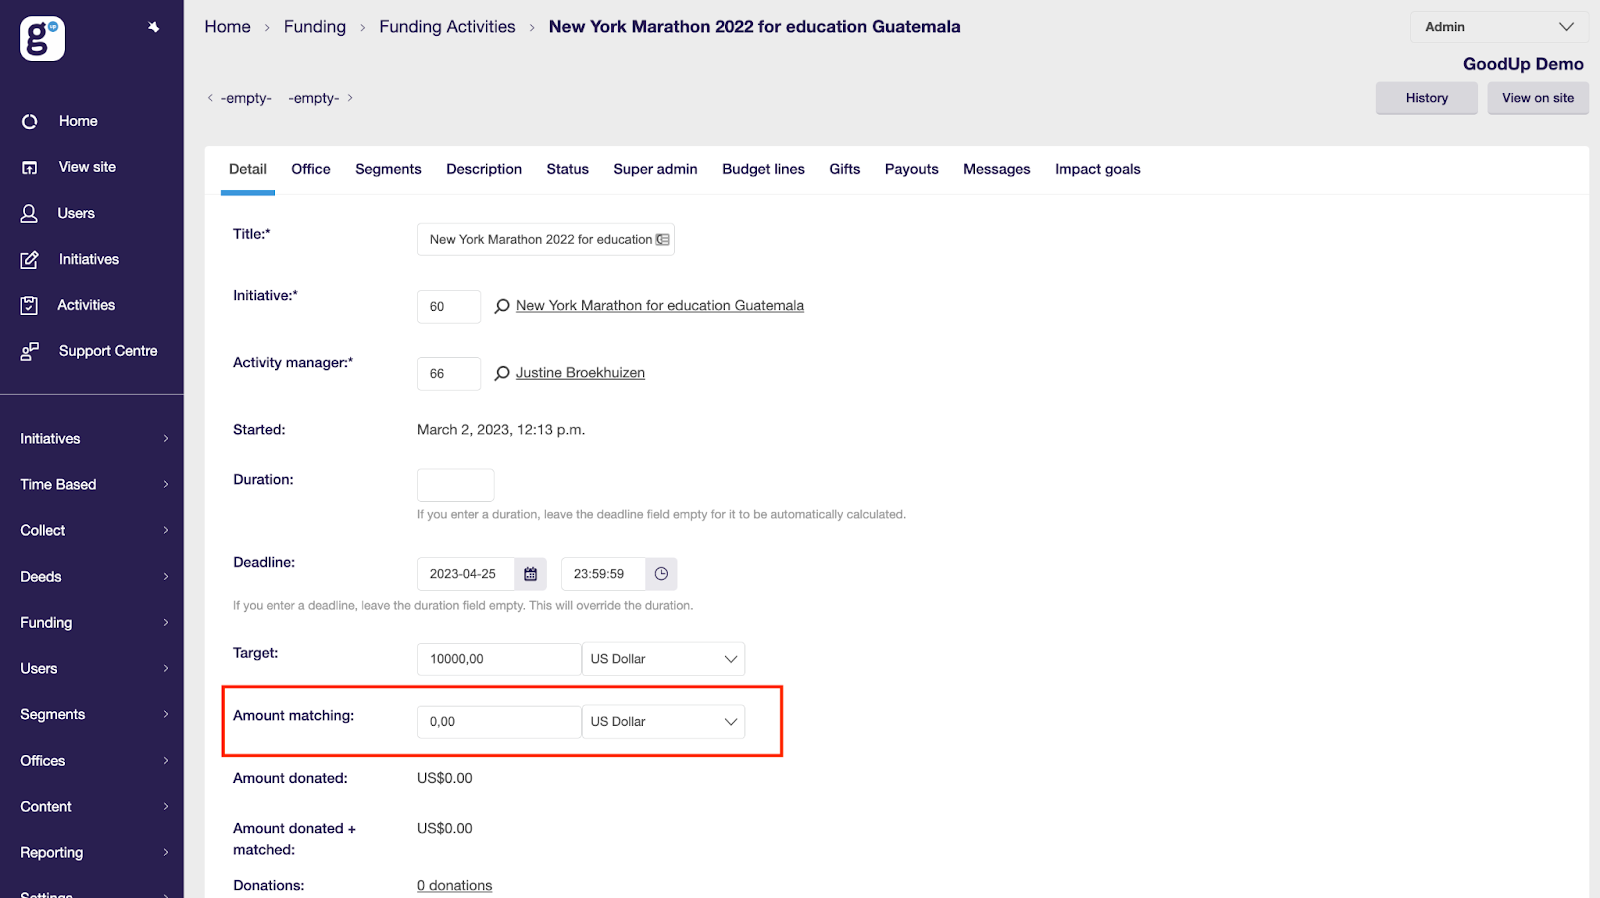Click the Initiative lookup magnifier icon
This screenshot has height=898, width=1600.
coord(502,306)
